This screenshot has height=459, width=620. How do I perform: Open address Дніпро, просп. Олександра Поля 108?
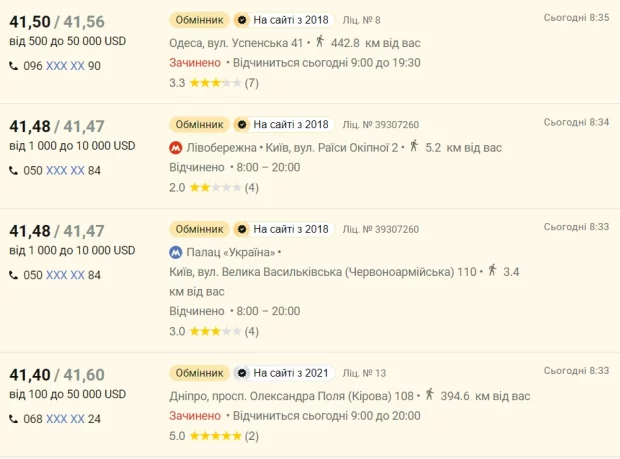tap(291, 396)
